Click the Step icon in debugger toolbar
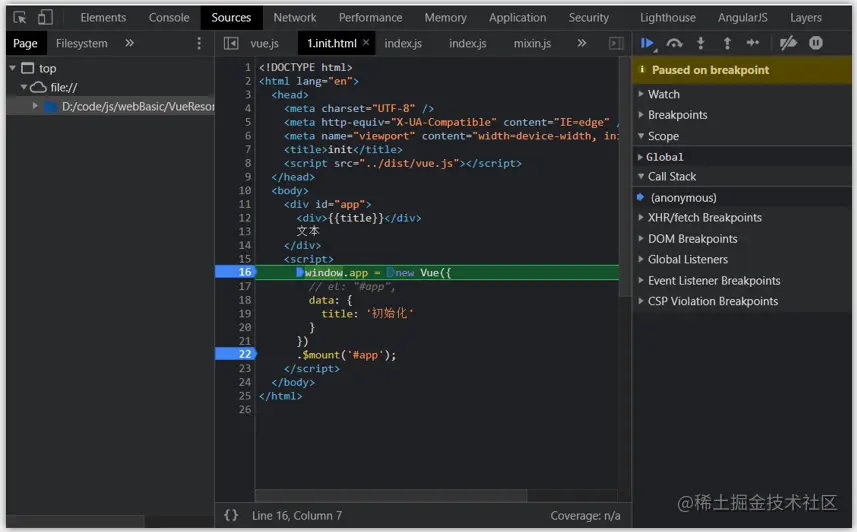This screenshot has width=857, height=532. coord(753,43)
